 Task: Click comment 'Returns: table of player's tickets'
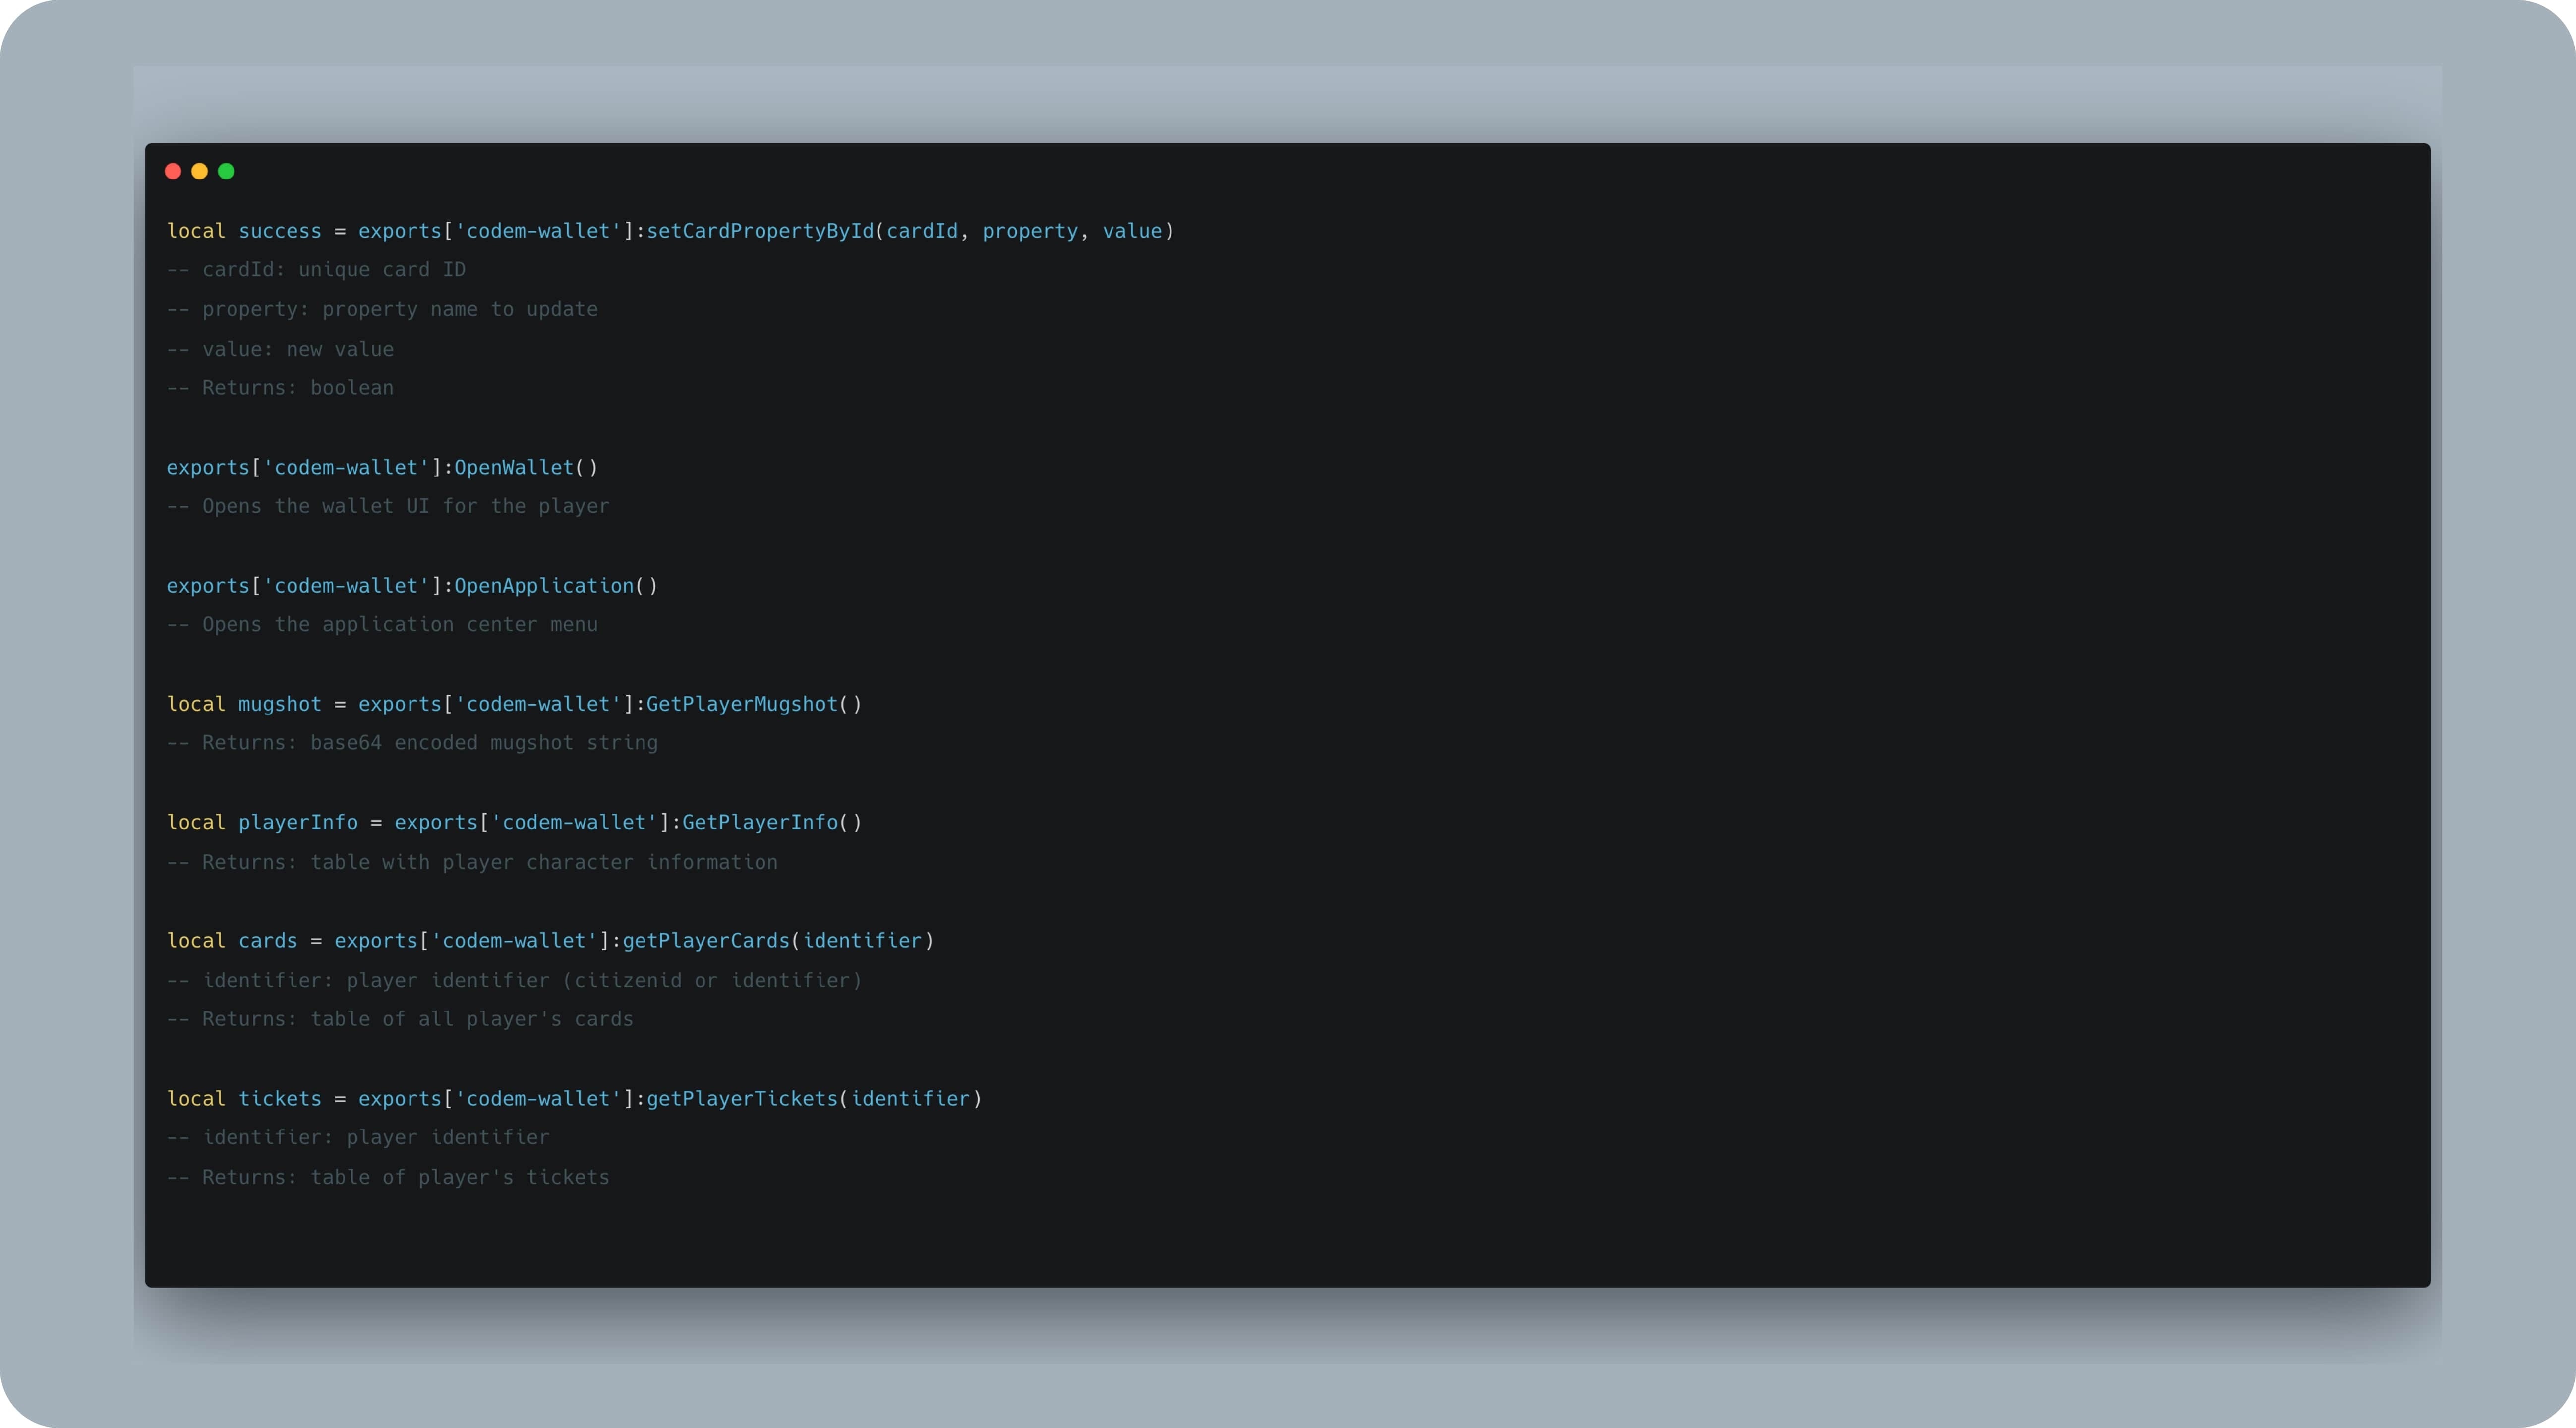pos(388,1178)
